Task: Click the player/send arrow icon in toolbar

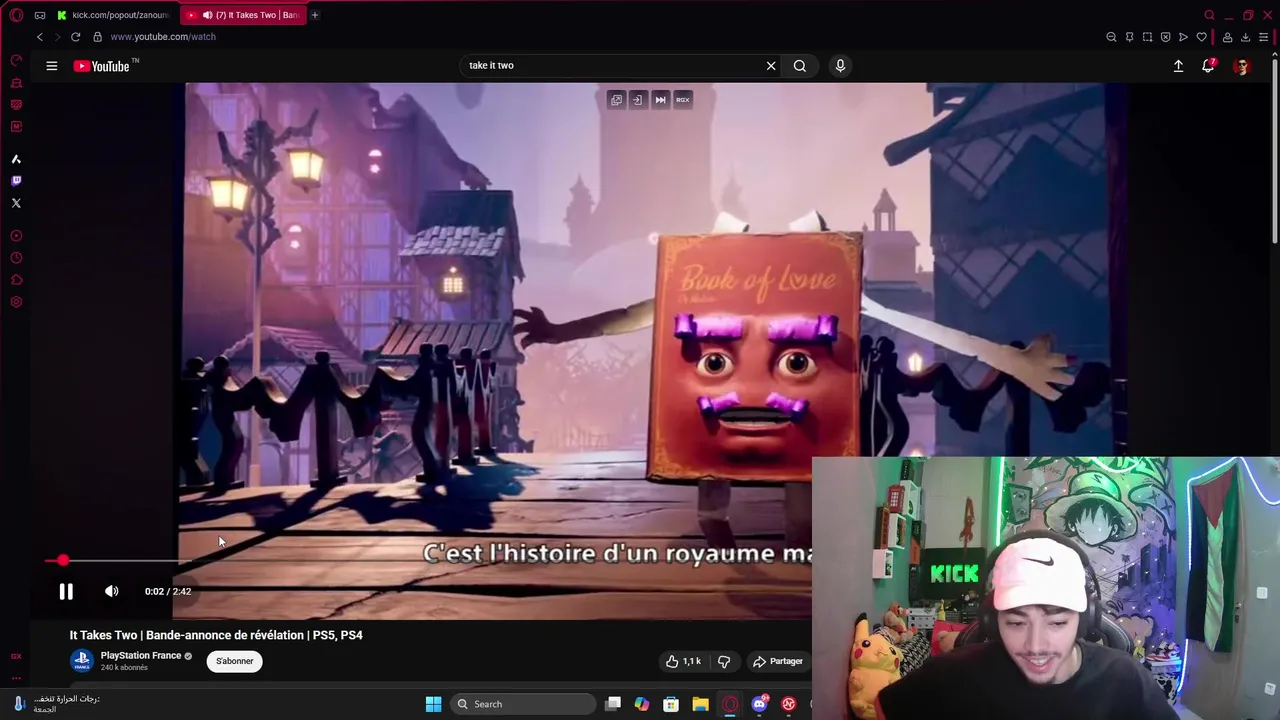Action: click(x=1183, y=37)
